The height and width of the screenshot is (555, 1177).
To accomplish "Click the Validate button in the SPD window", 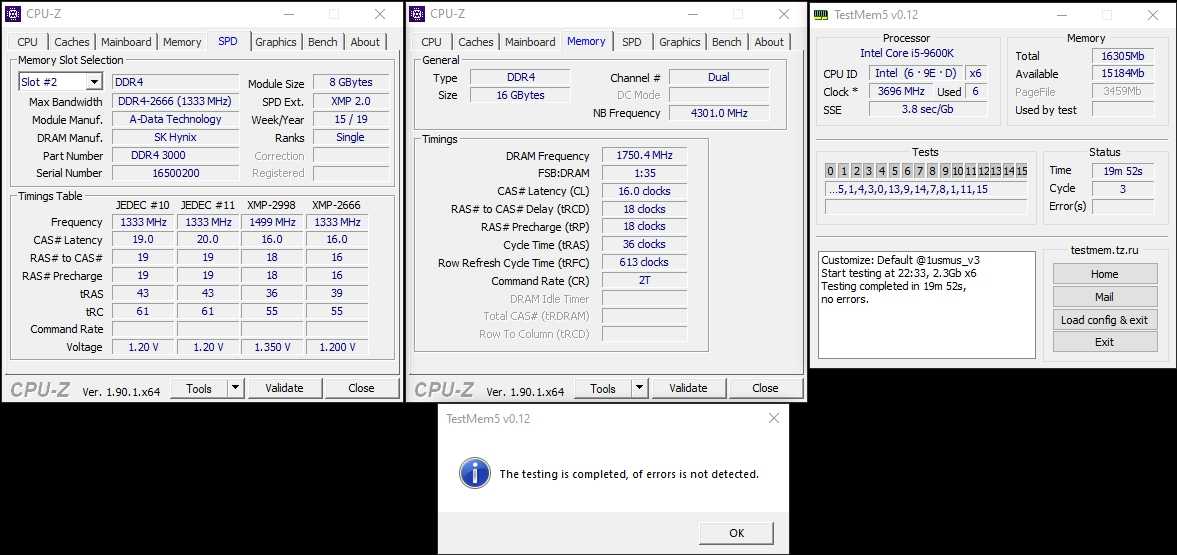I will pos(284,388).
